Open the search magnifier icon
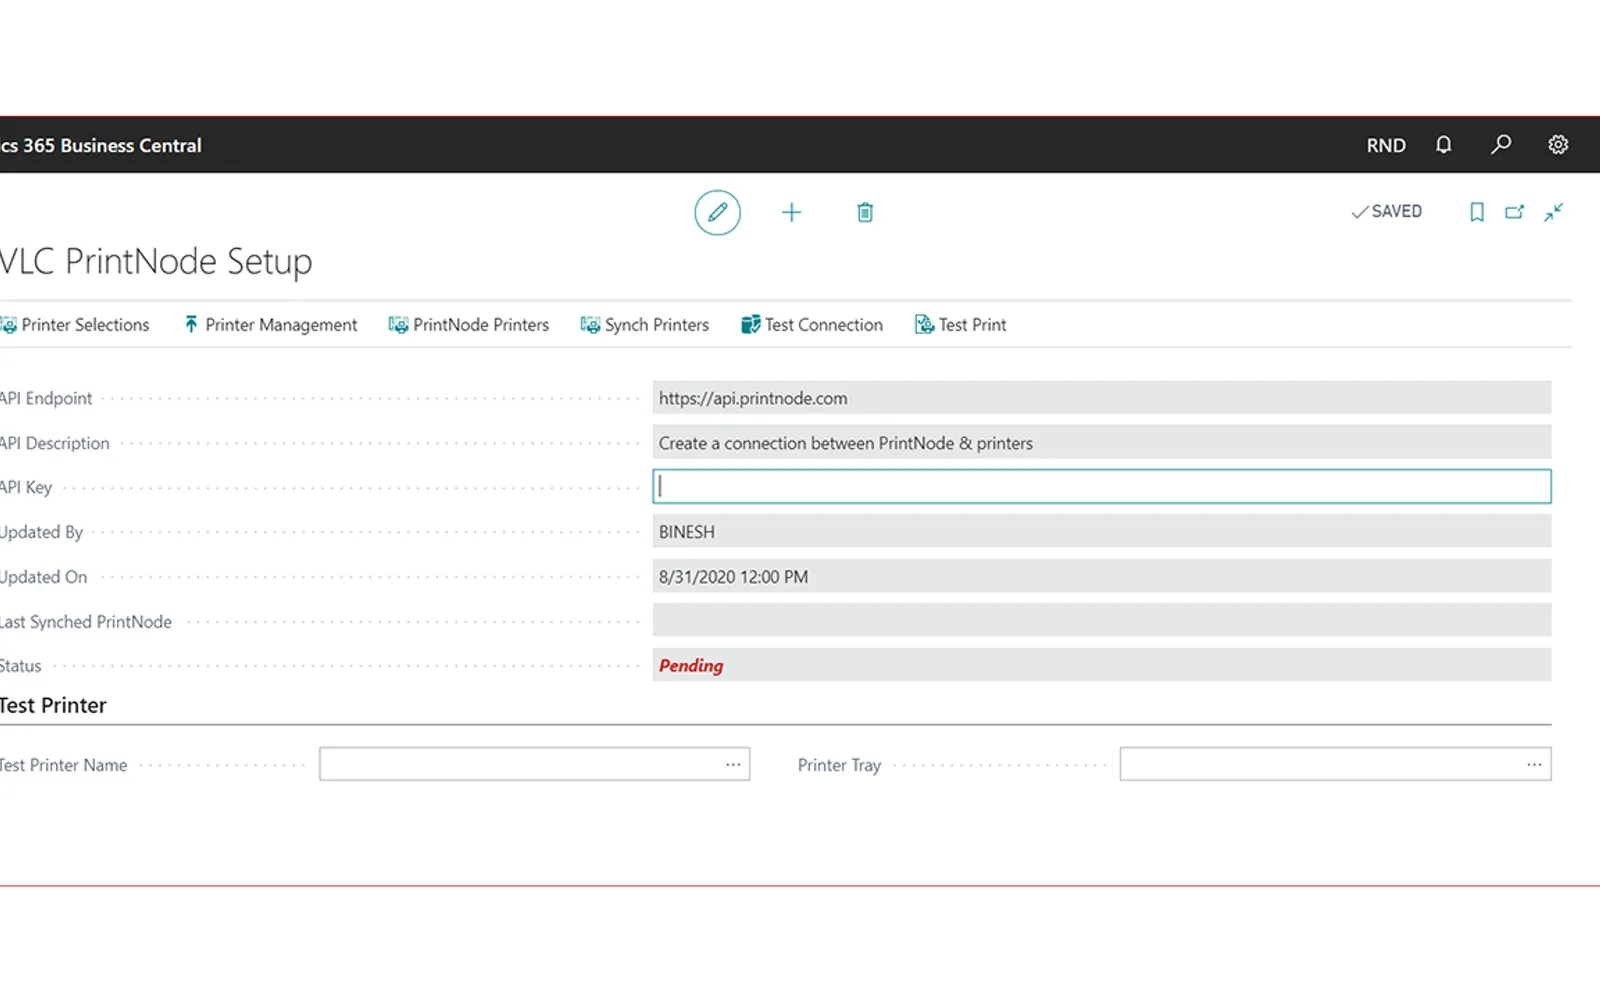This screenshot has width=1600, height=1000. click(x=1501, y=145)
